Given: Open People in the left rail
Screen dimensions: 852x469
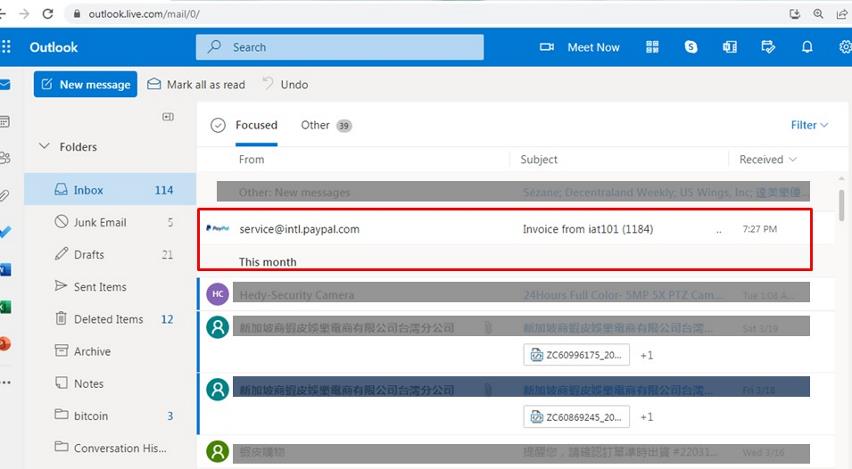Looking at the screenshot, I should [5, 158].
